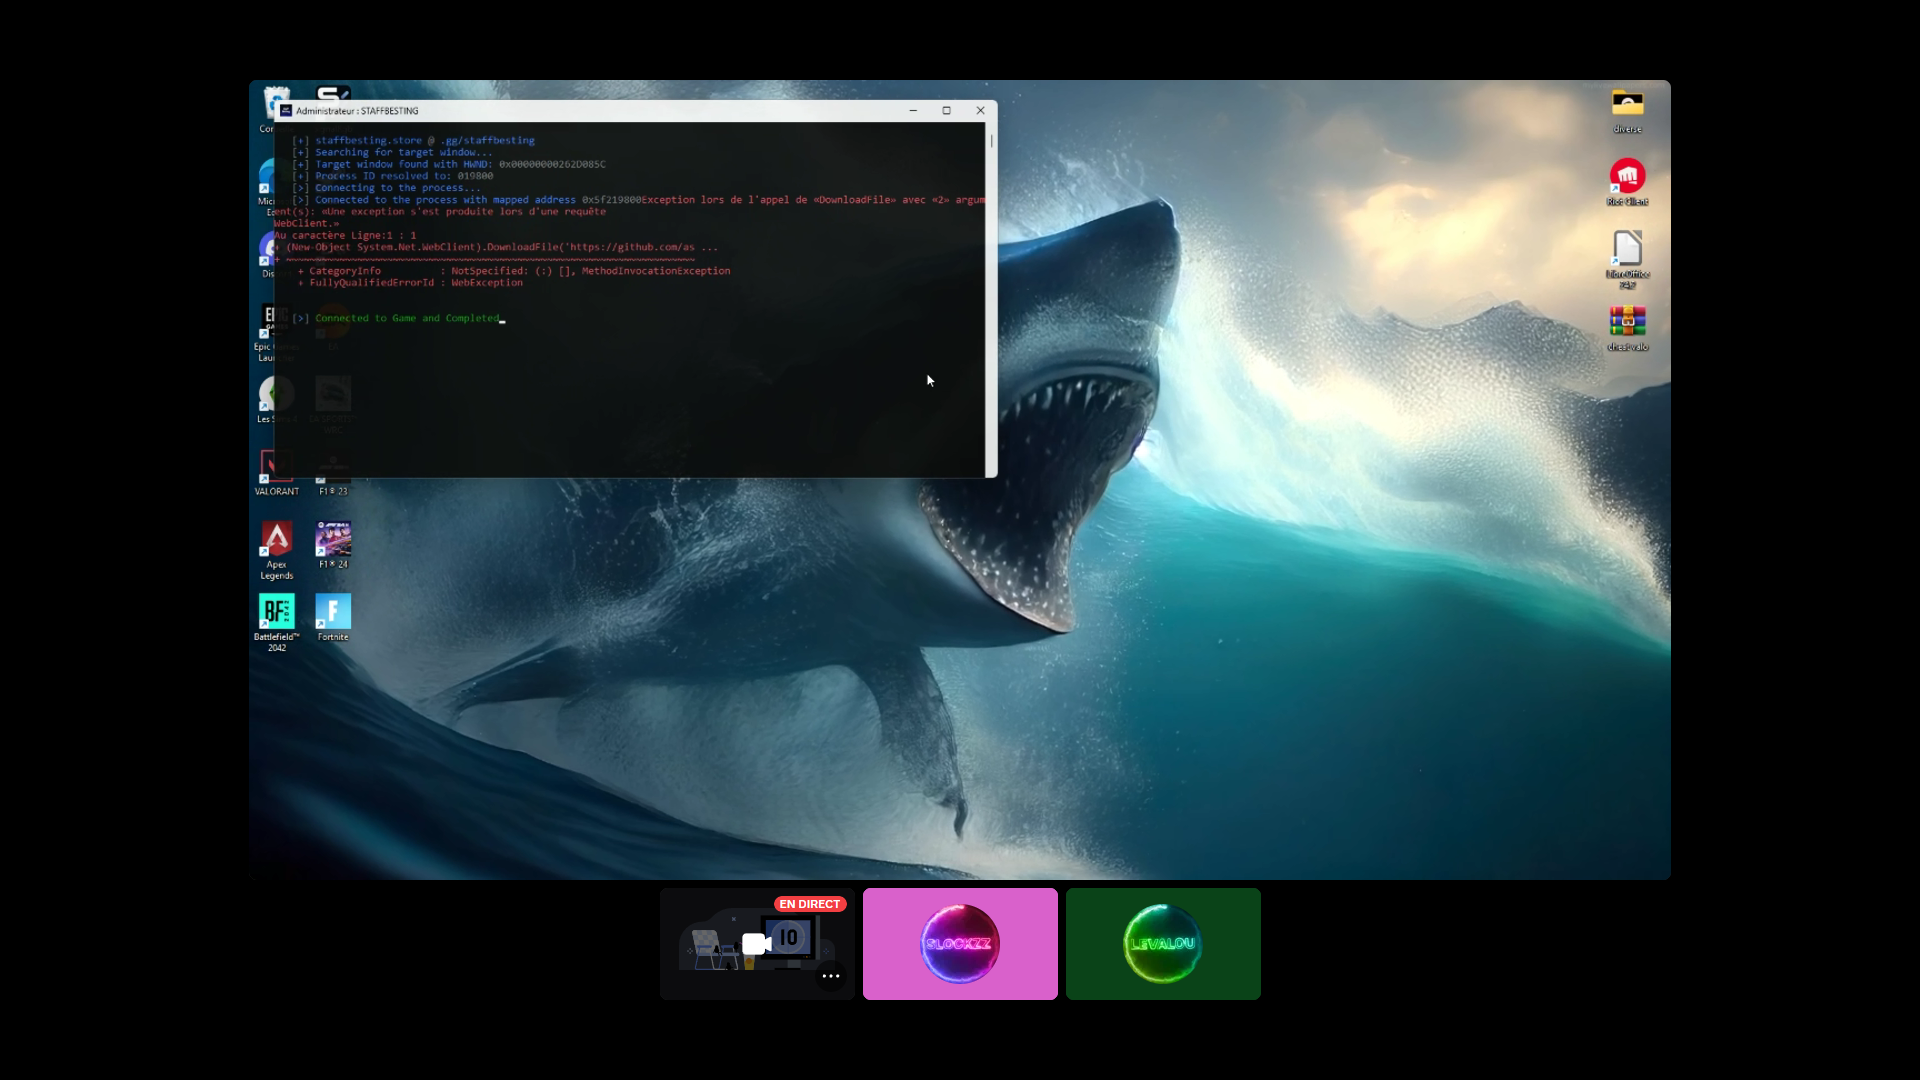
Task: Select the SLOCKZZ participant tile
Action: 960,944
